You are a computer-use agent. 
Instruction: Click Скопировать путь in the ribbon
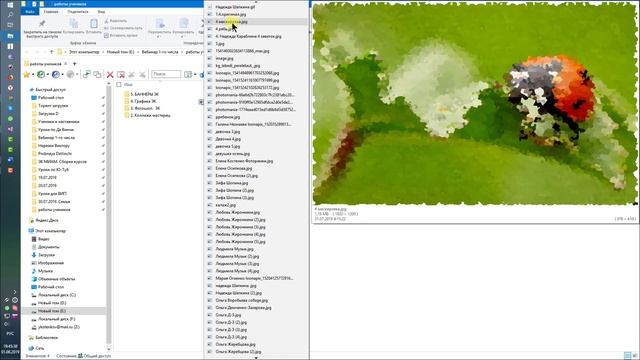click(123, 28)
